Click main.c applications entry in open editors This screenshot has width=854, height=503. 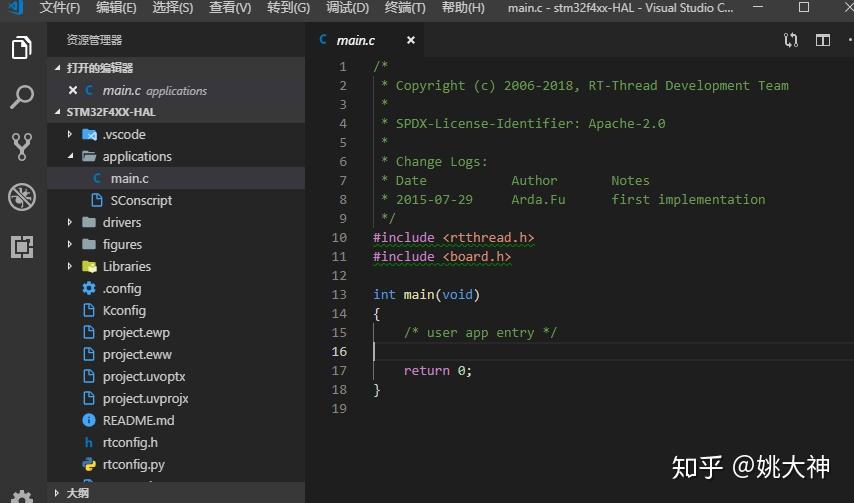pyautogui.click(x=176, y=90)
